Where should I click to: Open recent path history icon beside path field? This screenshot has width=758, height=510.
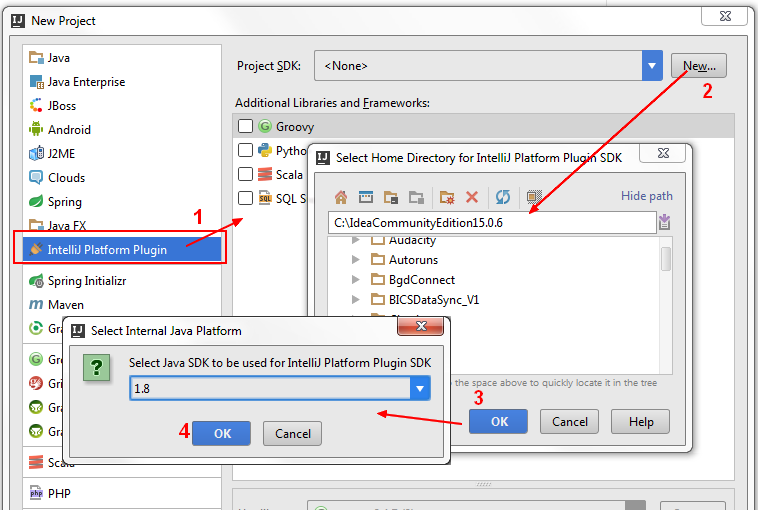pyautogui.click(x=665, y=222)
